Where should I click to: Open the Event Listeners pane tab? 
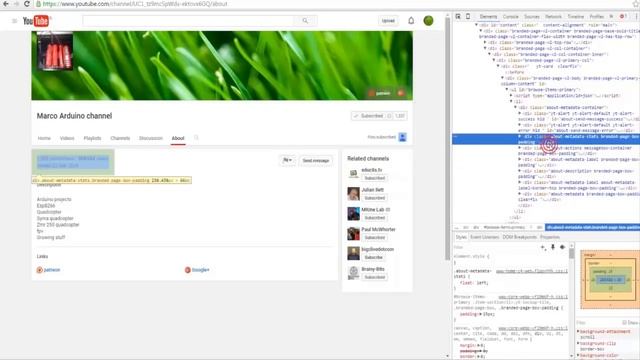[484, 237]
